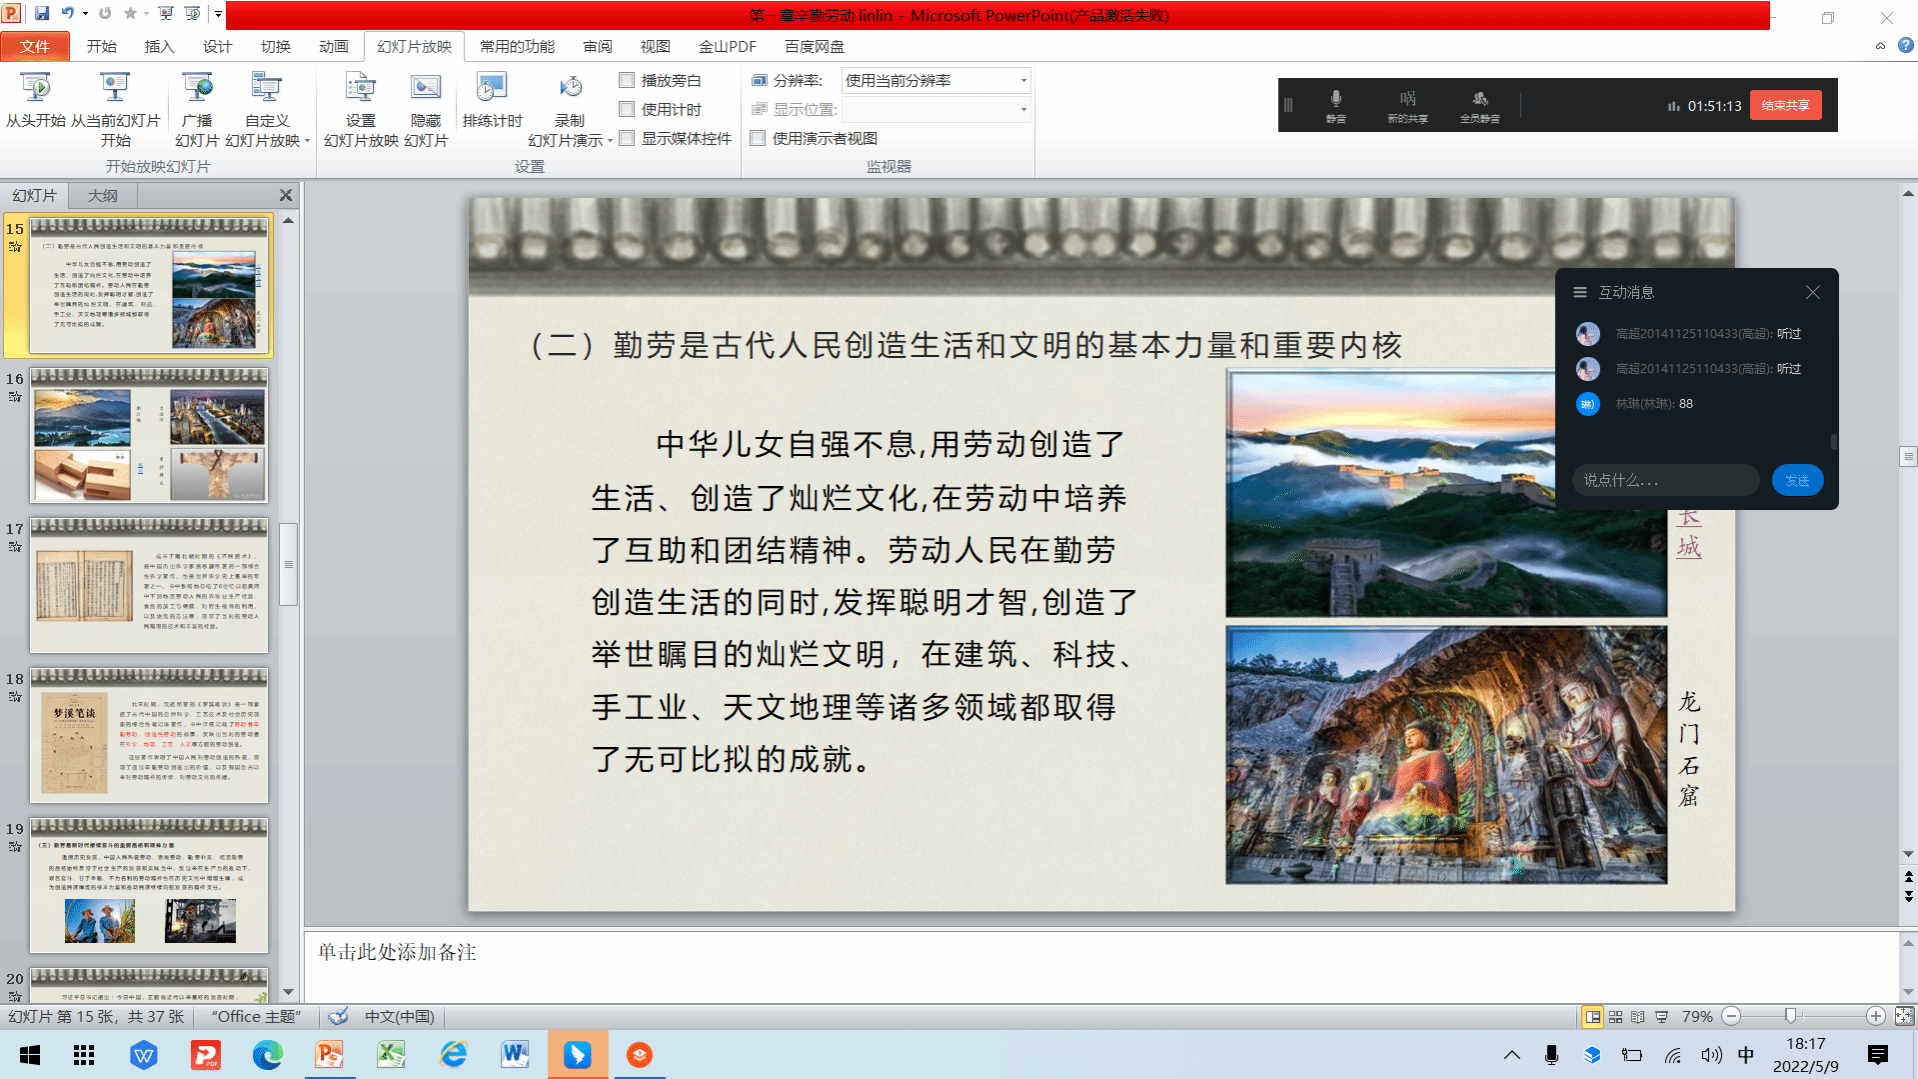Viewport: 1918px width, 1079px height.
Task: Switch to the 大纲 outline tab
Action: [x=102, y=195]
